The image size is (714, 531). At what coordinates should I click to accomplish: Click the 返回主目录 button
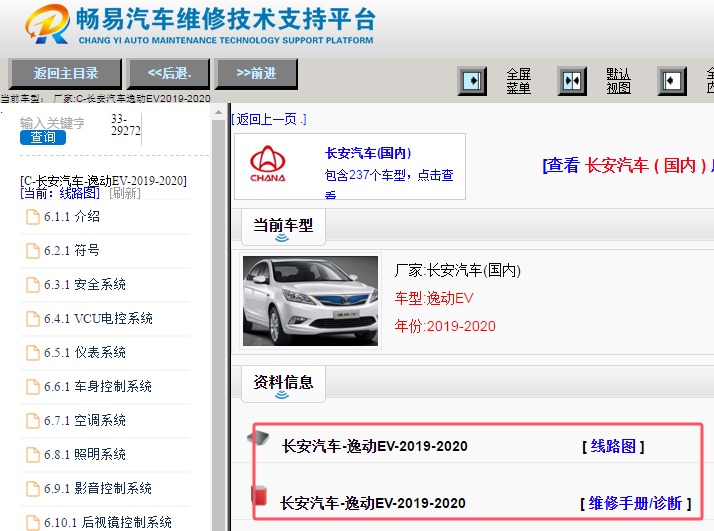click(x=66, y=73)
